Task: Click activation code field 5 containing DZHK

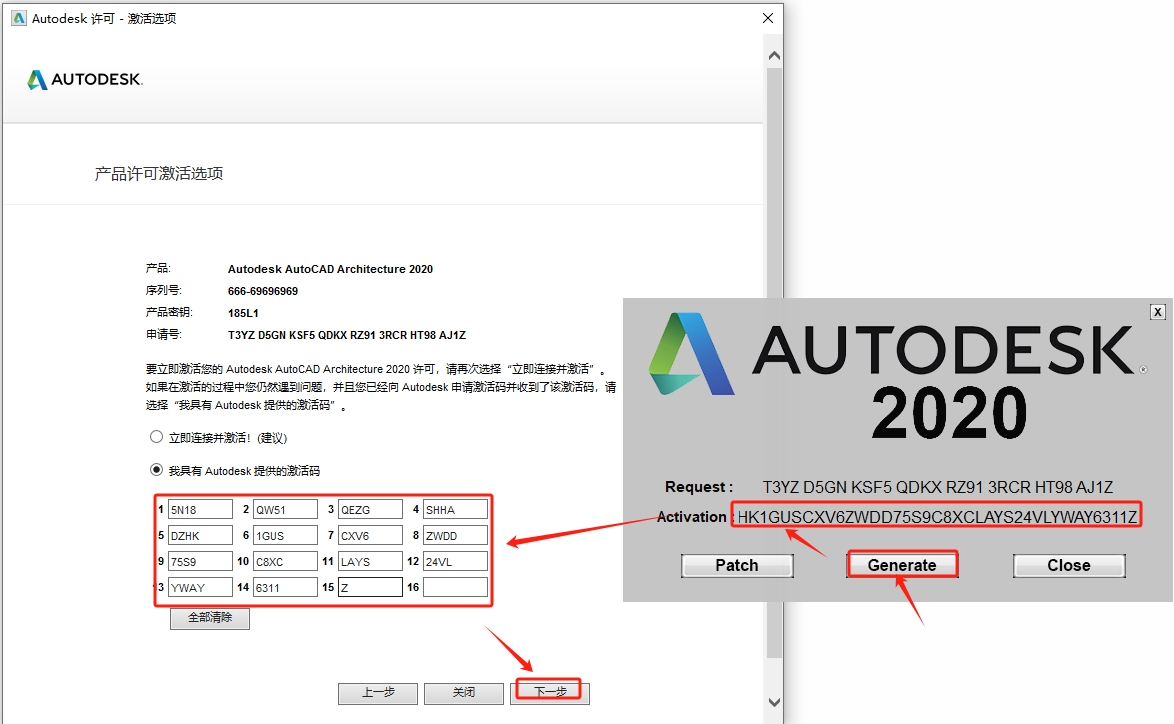Action: coord(200,535)
